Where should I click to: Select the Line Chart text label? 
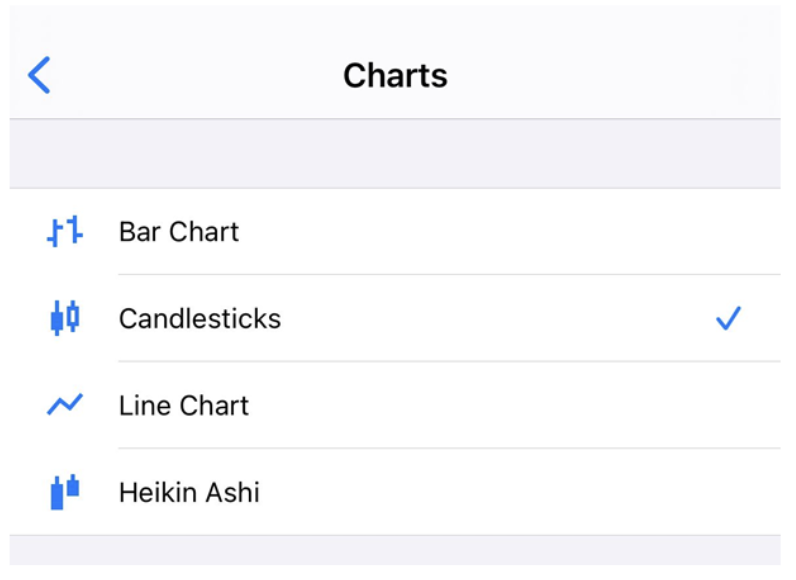184,405
